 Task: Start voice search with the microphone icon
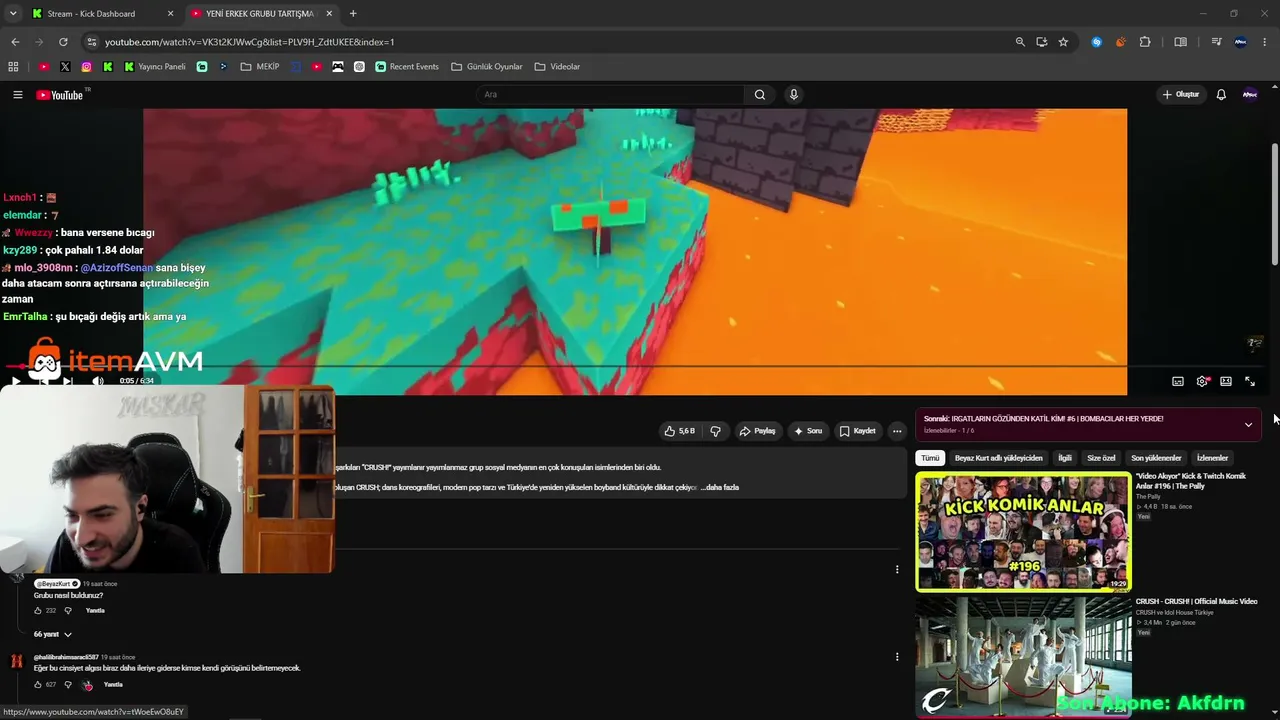[794, 95]
